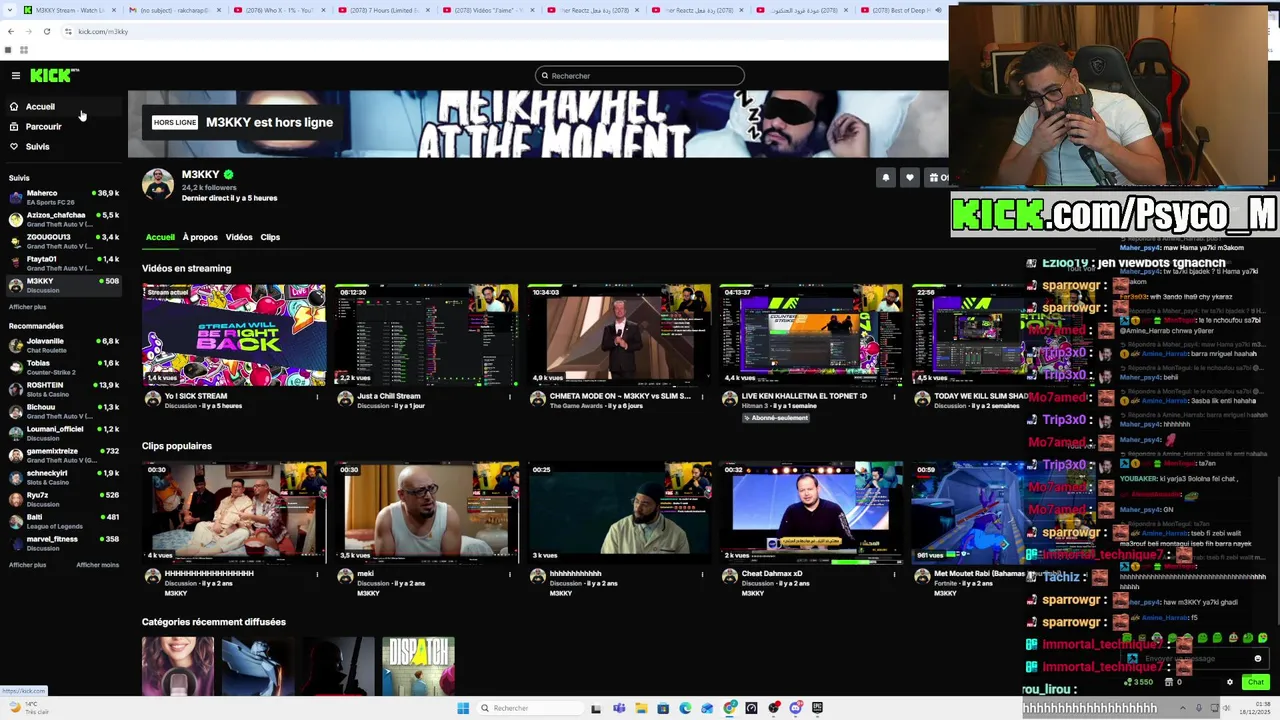Open recommended channel Baliti
1280x720 pixels.
(x=62, y=521)
